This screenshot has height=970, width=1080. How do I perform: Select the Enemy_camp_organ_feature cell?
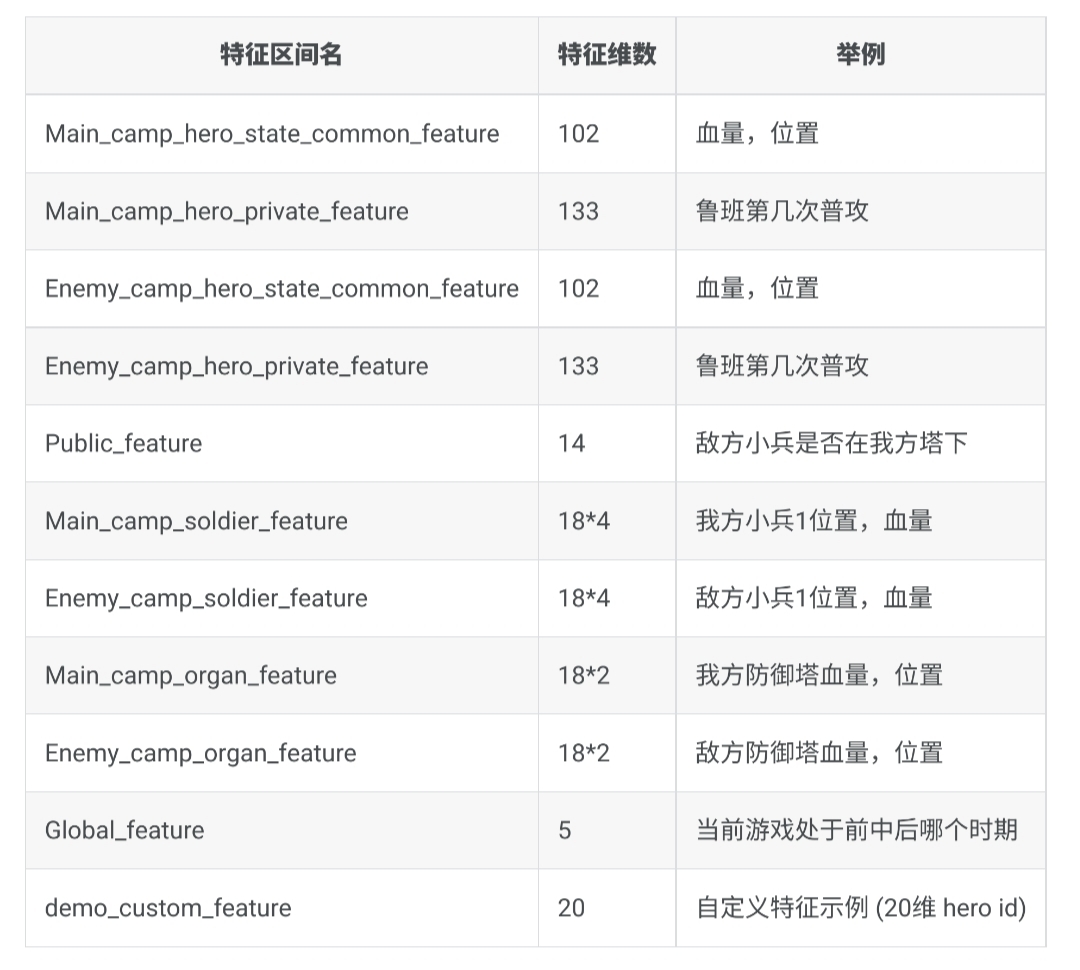200,753
